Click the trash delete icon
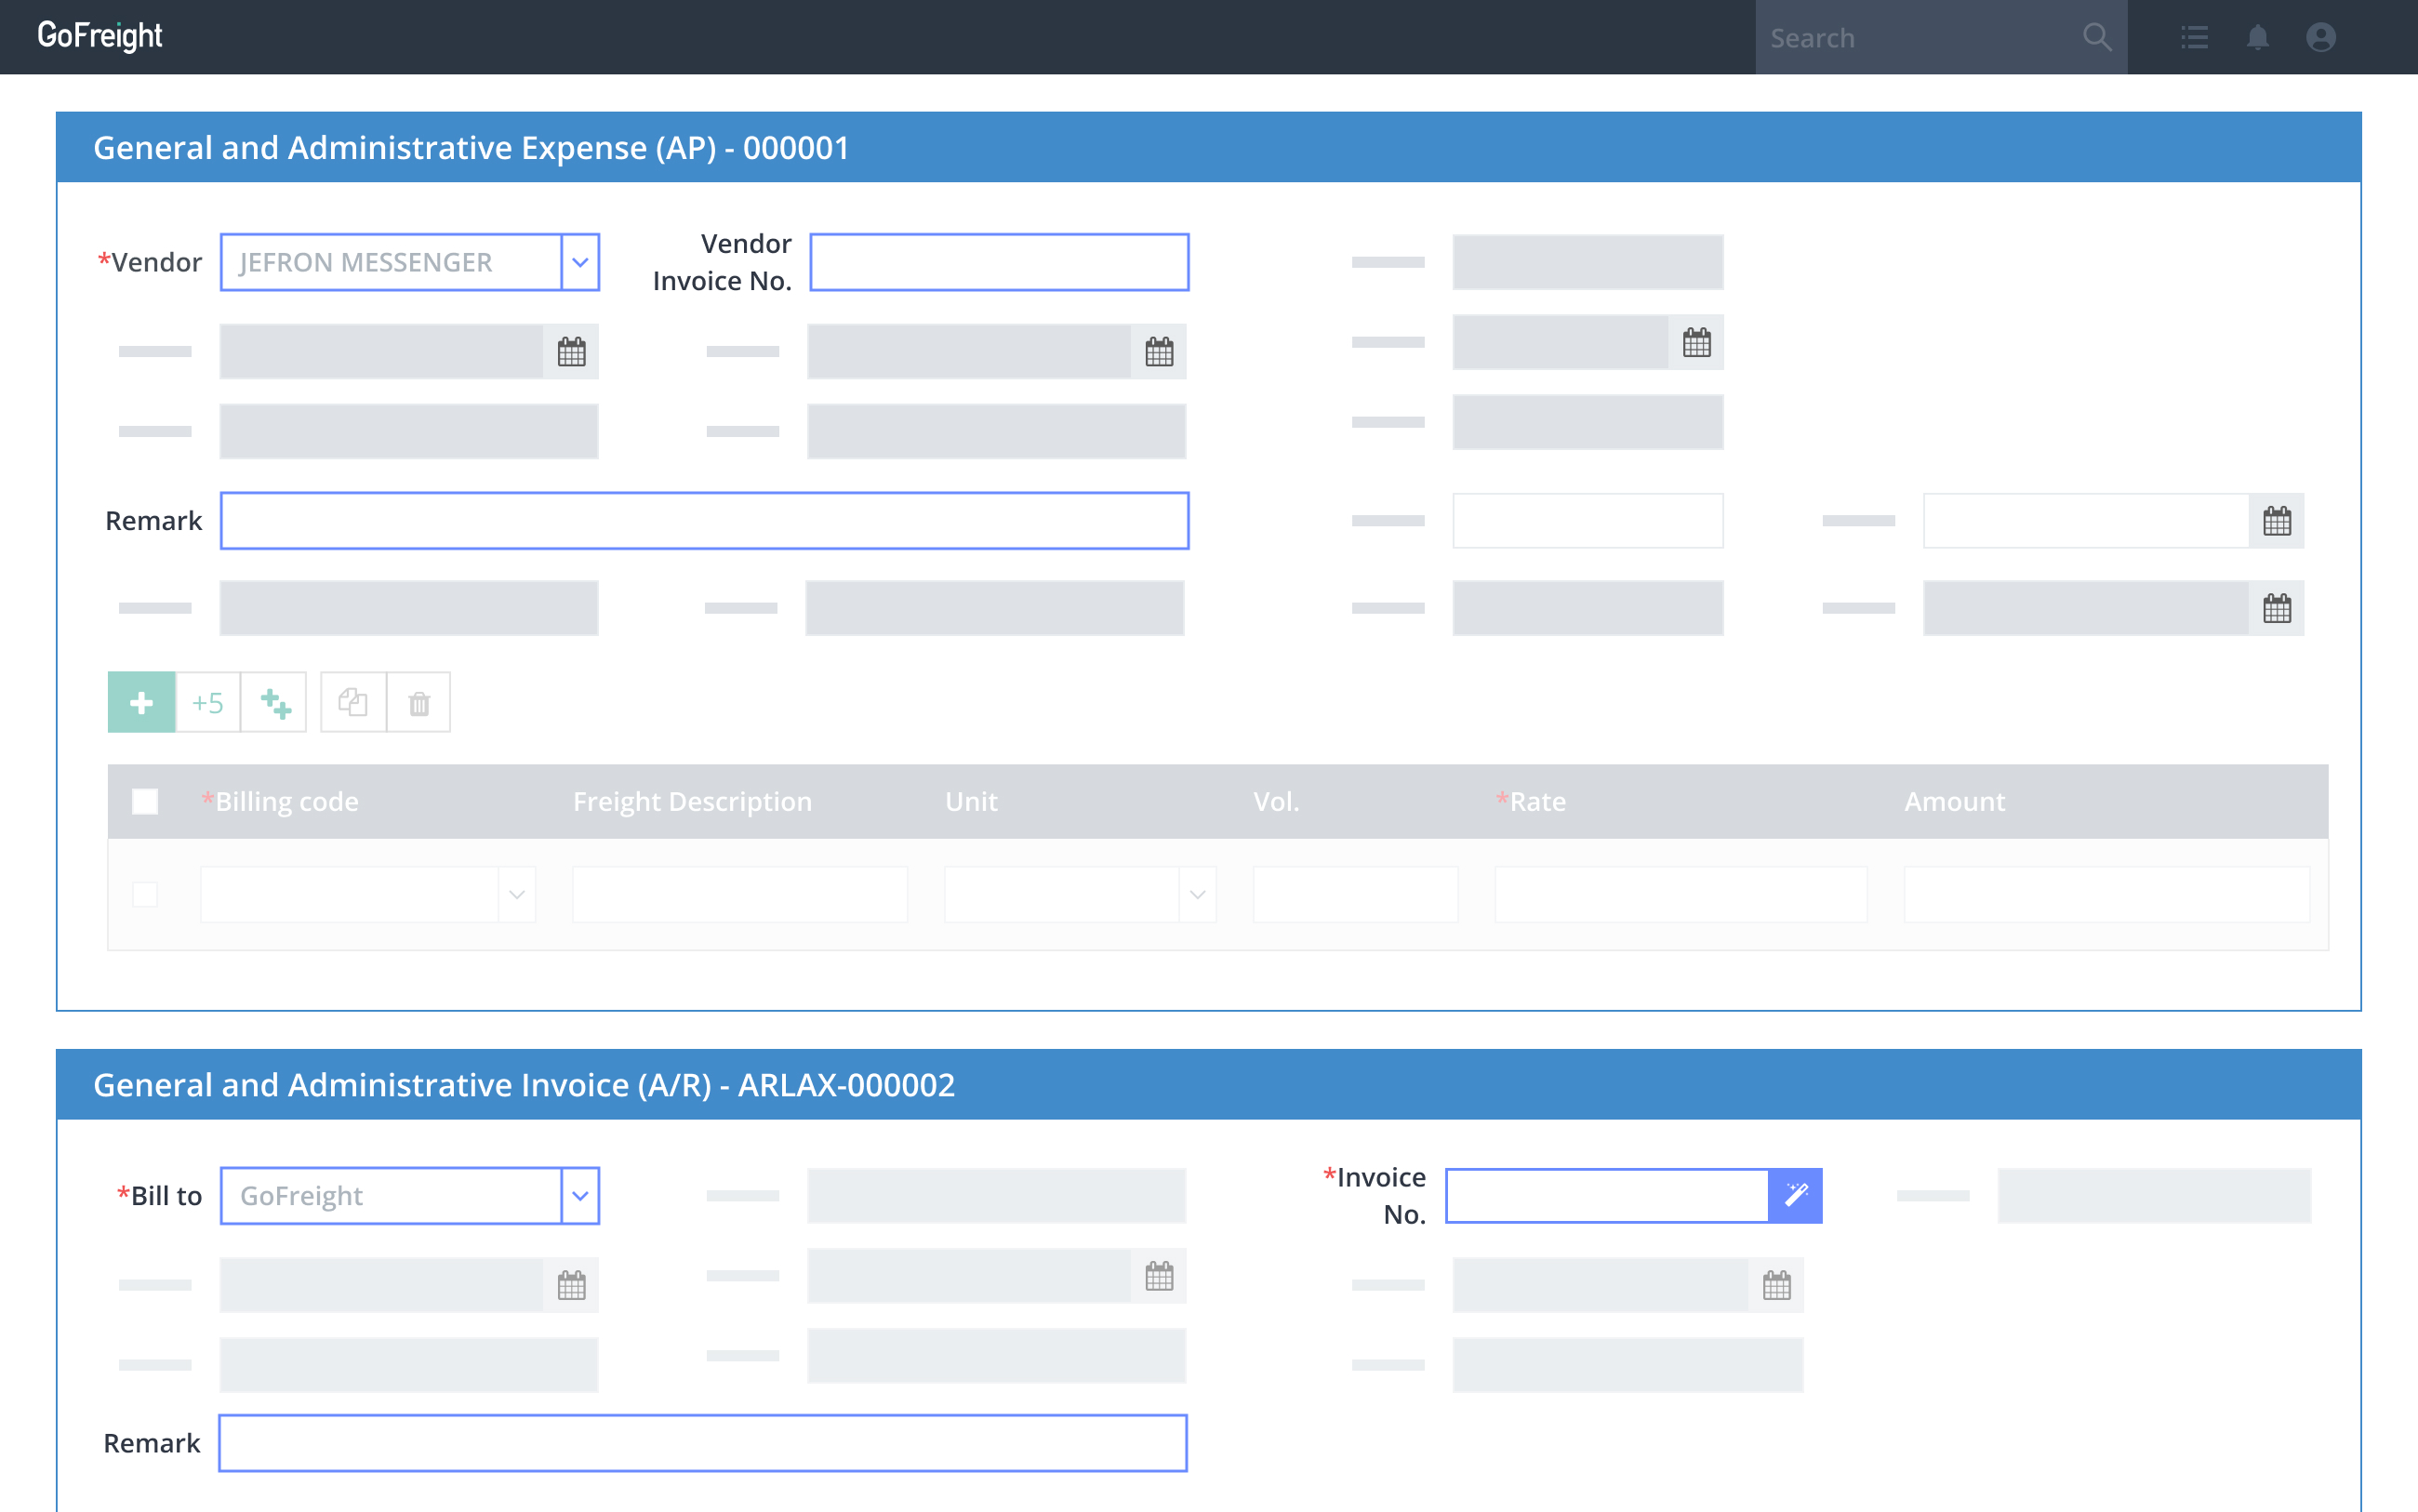This screenshot has width=2418, height=1512. [x=419, y=703]
